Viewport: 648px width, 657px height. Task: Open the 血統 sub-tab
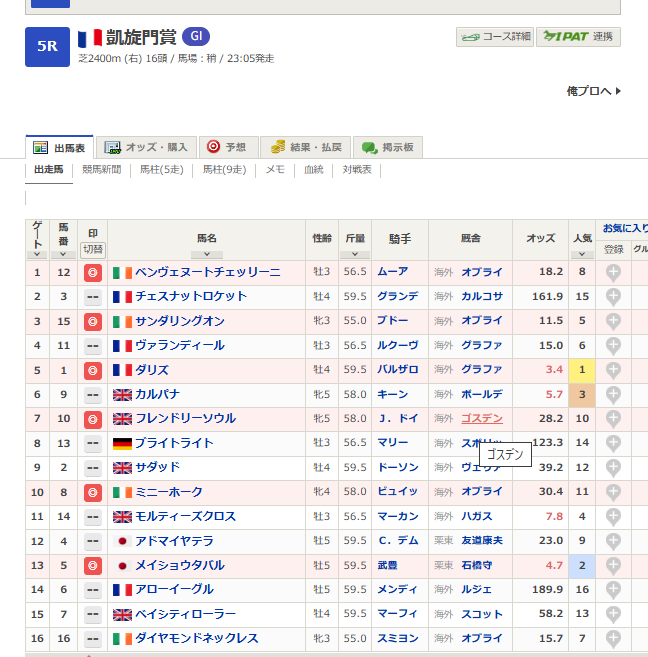314,170
